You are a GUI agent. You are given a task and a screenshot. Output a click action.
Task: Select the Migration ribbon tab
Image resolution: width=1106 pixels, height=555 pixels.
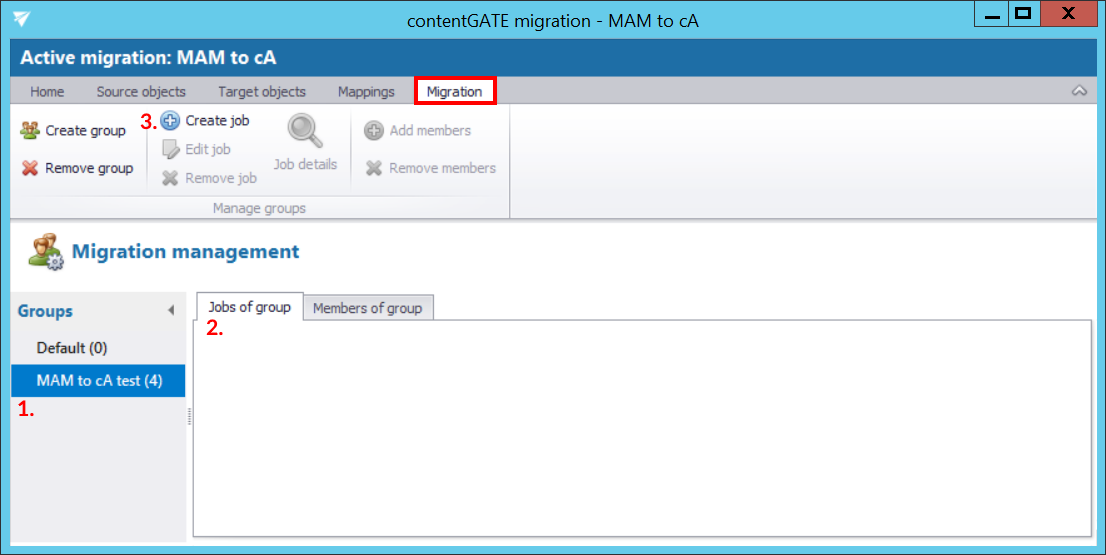[455, 92]
